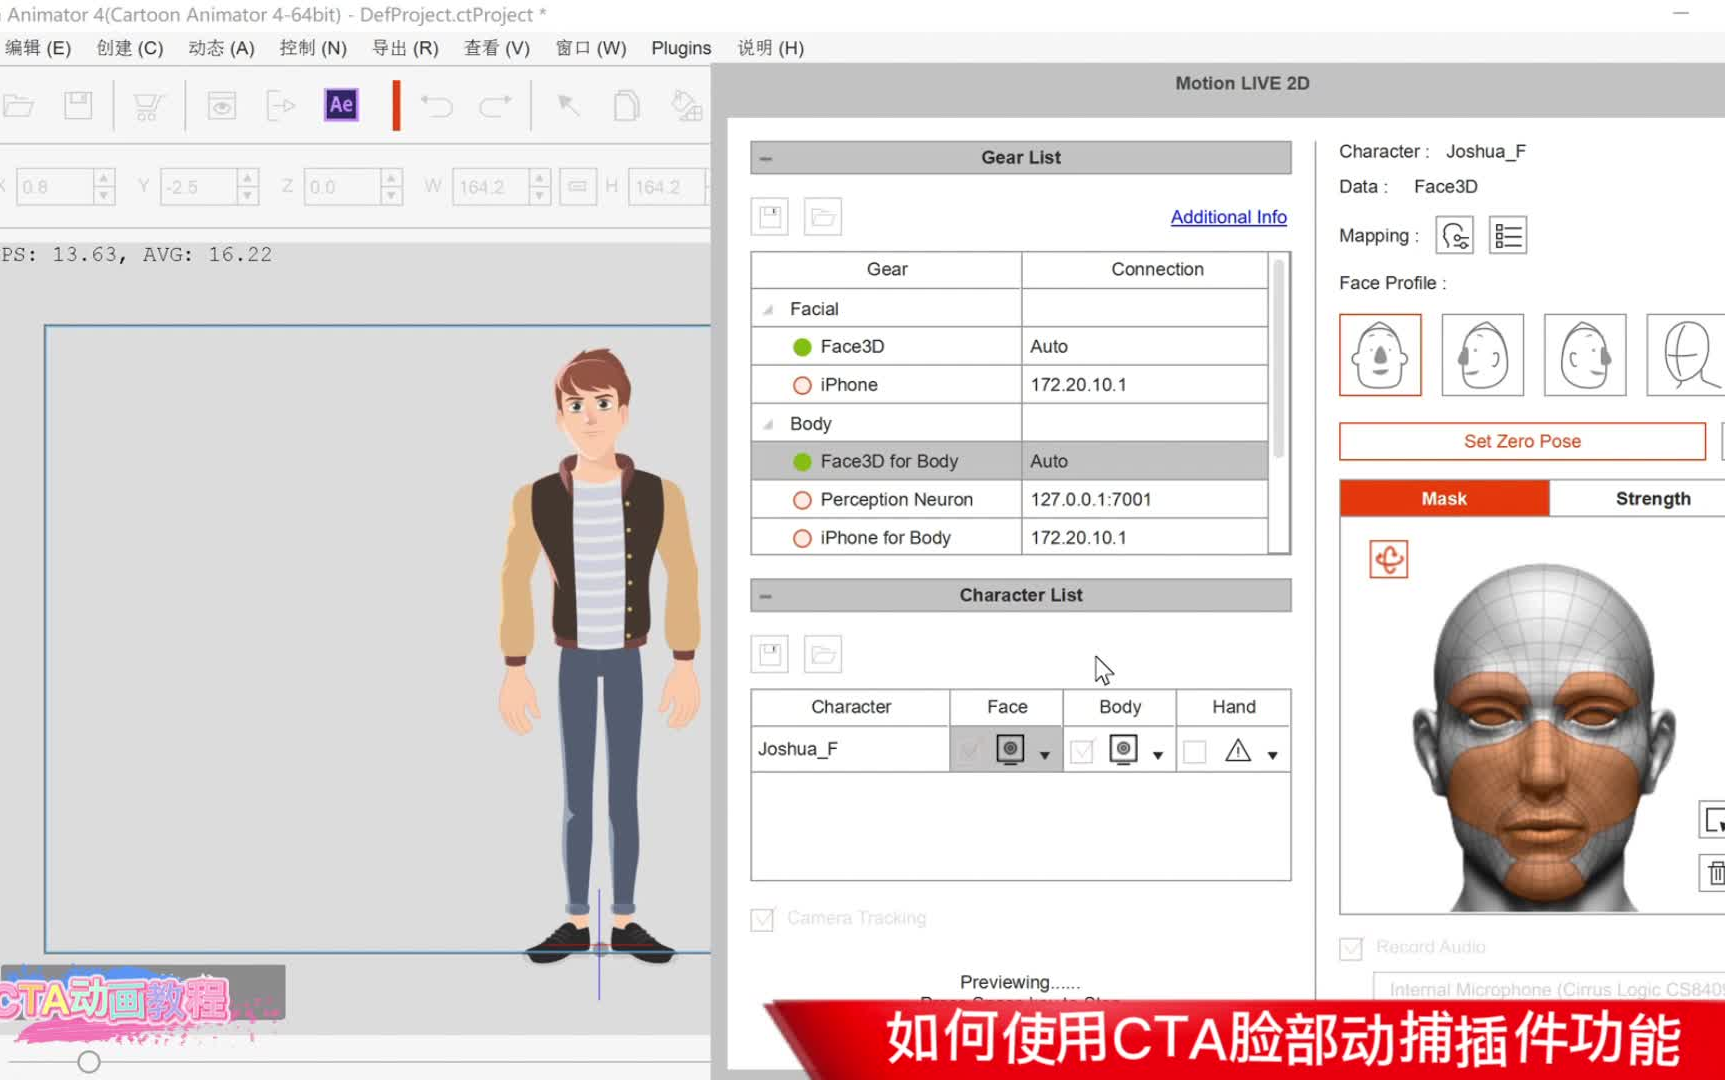Click the copy document toolbar icon

click(626, 105)
